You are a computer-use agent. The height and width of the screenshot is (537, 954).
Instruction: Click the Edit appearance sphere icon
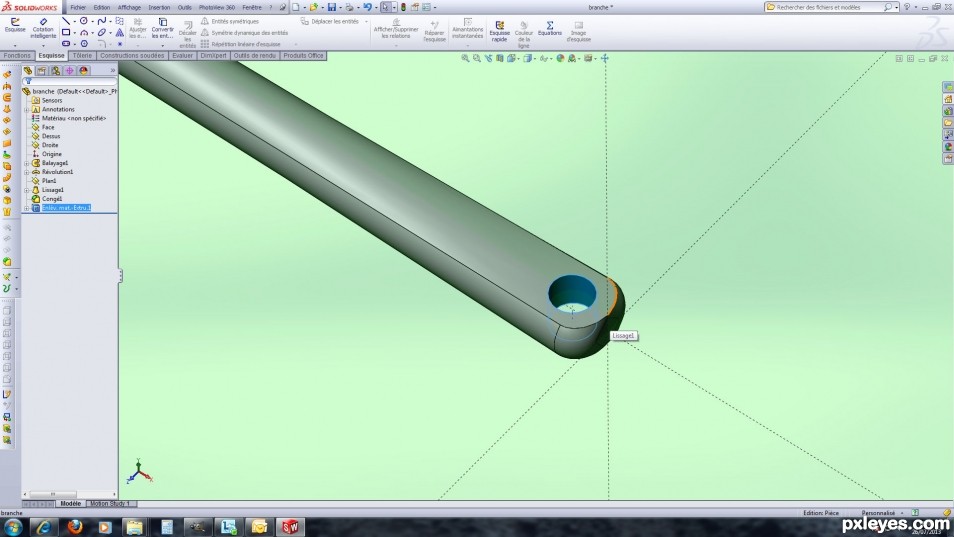[560, 58]
